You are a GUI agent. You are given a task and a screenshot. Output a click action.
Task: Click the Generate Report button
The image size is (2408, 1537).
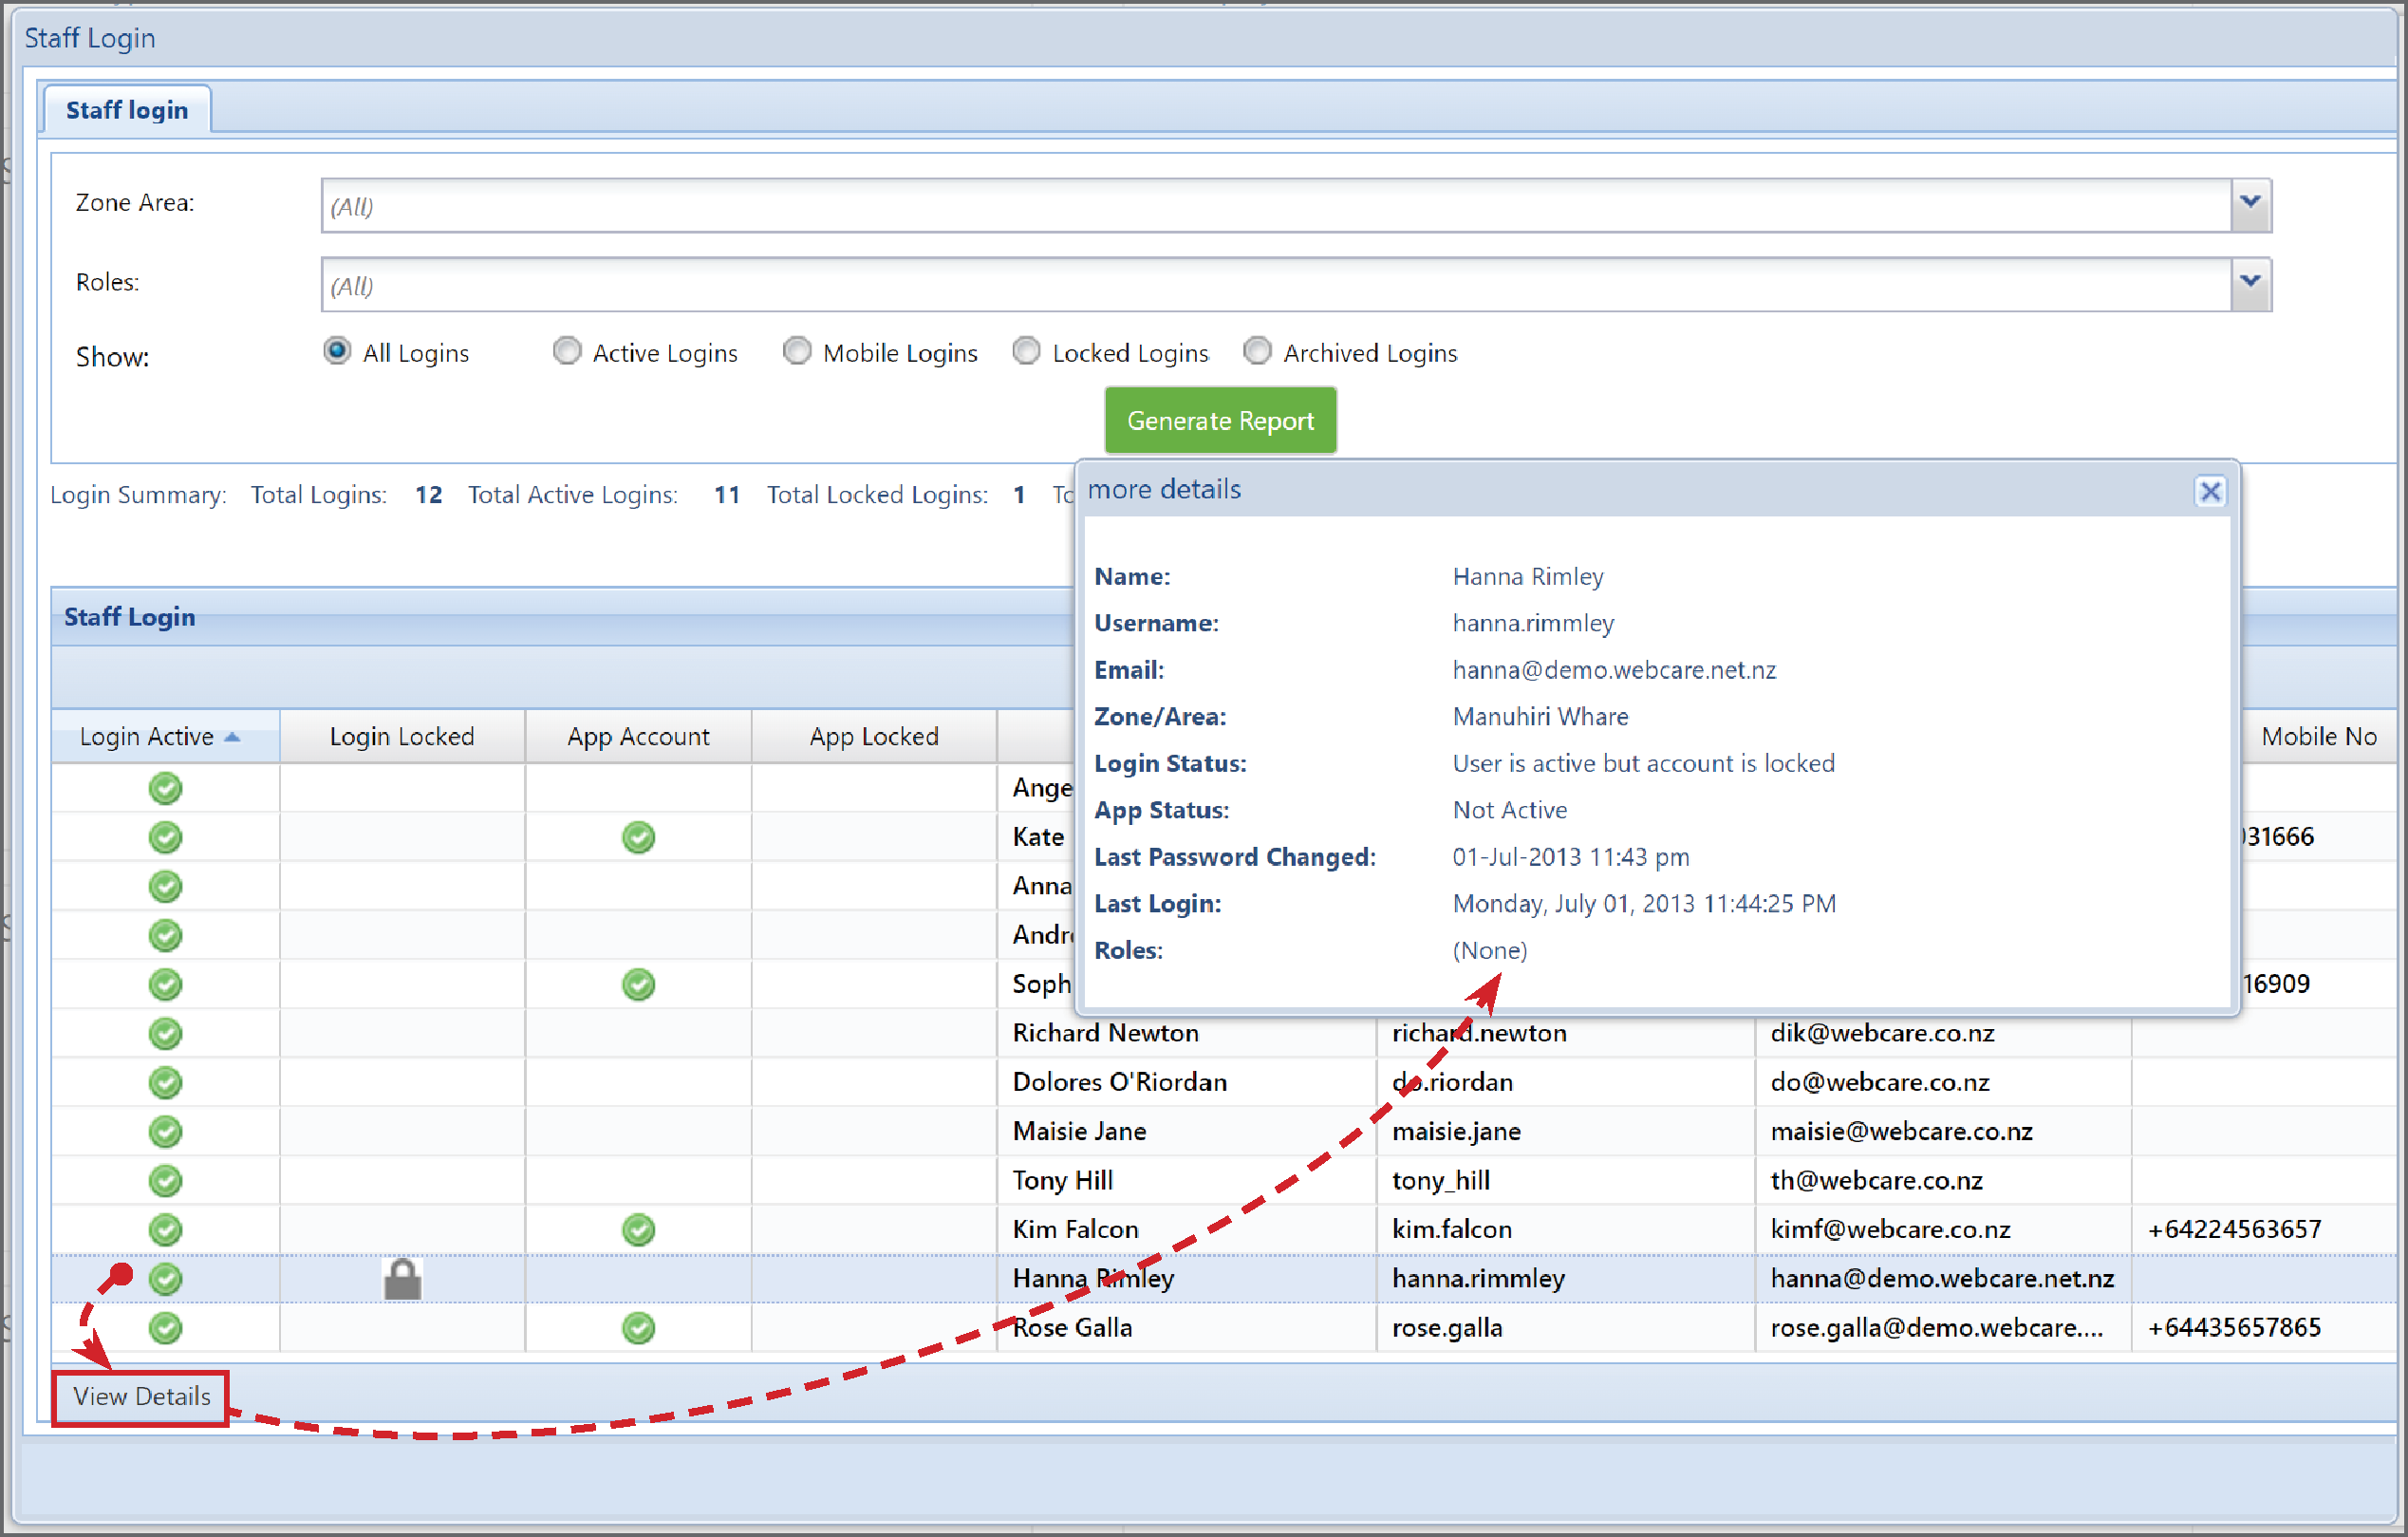click(1220, 420)
